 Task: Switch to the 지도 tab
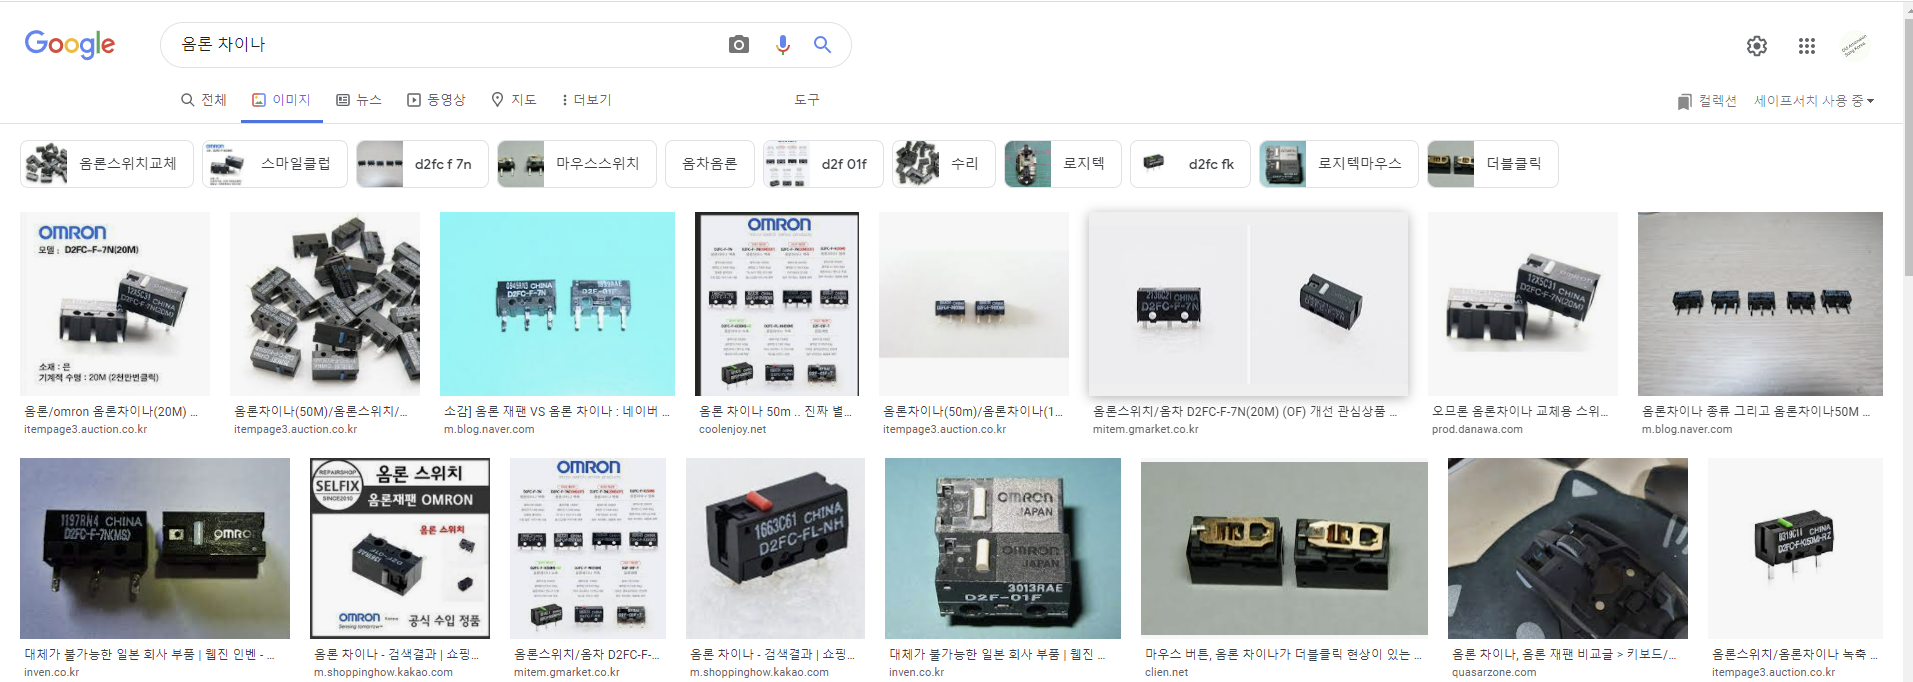tap(513, 100)
